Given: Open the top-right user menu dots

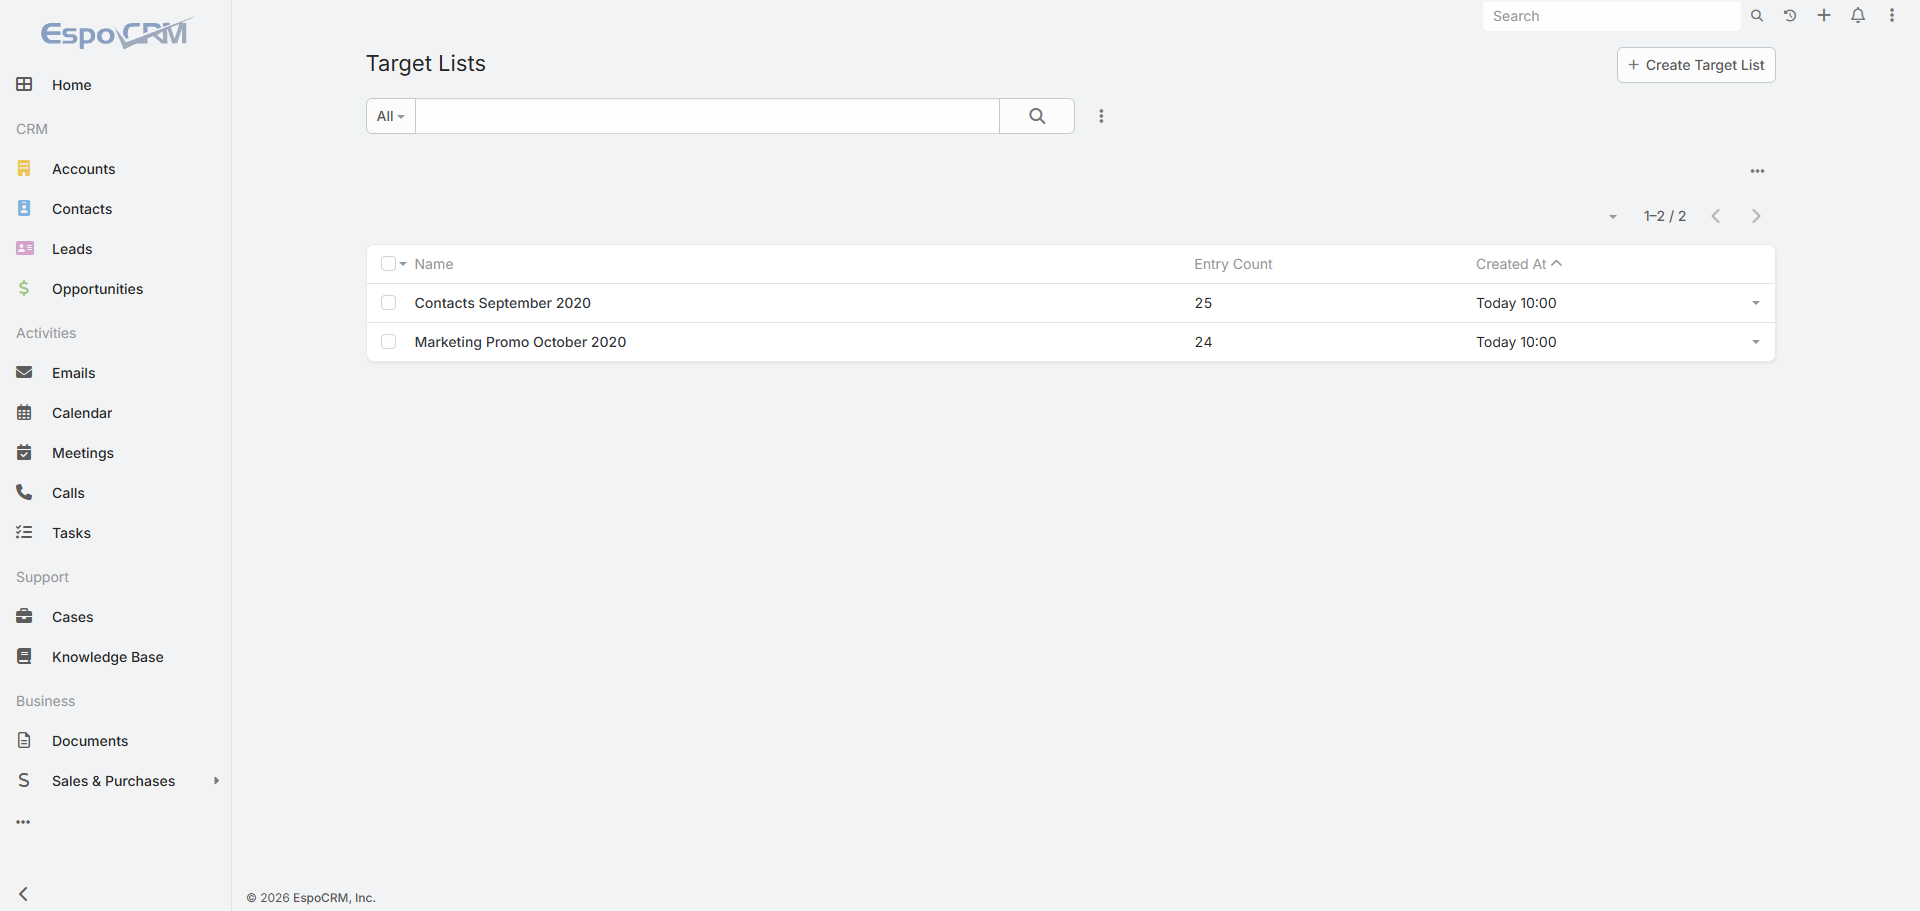Looking at the screenshot, I should (1892, 16).
